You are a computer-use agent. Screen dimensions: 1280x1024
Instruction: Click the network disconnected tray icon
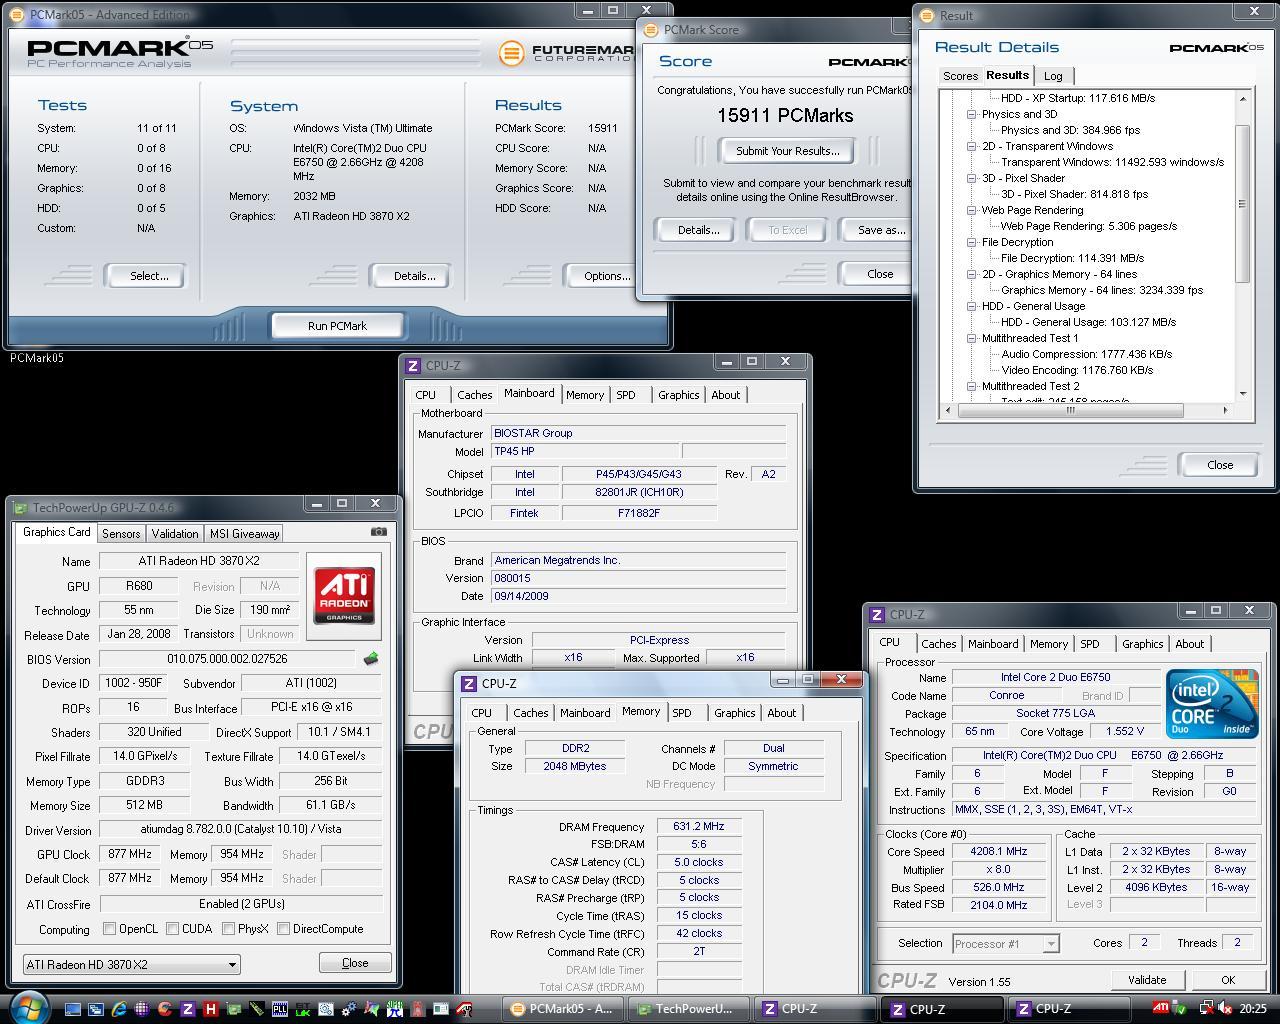(x=1207, y=1008)
